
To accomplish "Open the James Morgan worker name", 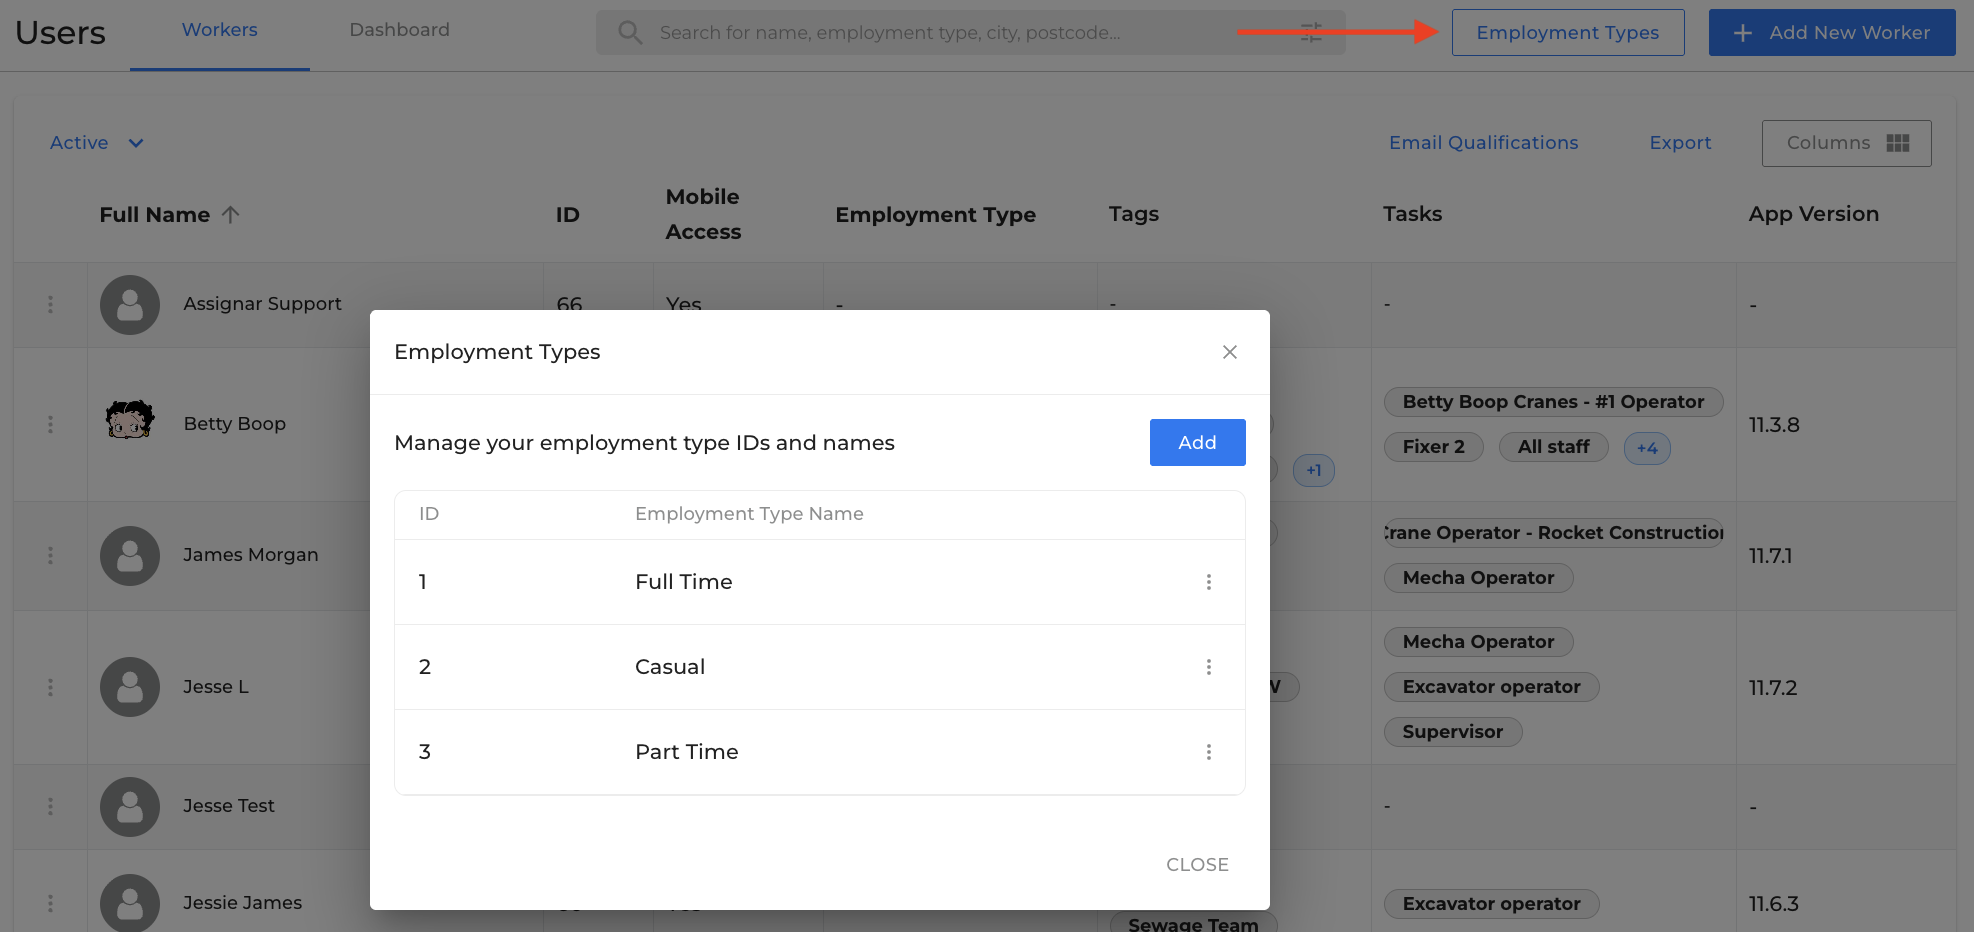I will 251,555.
